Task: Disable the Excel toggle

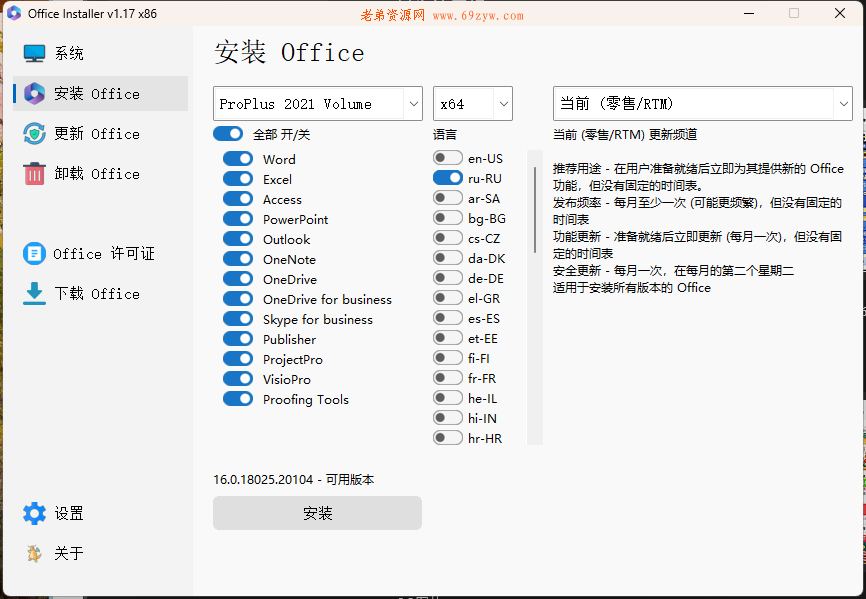Action: 238,179
